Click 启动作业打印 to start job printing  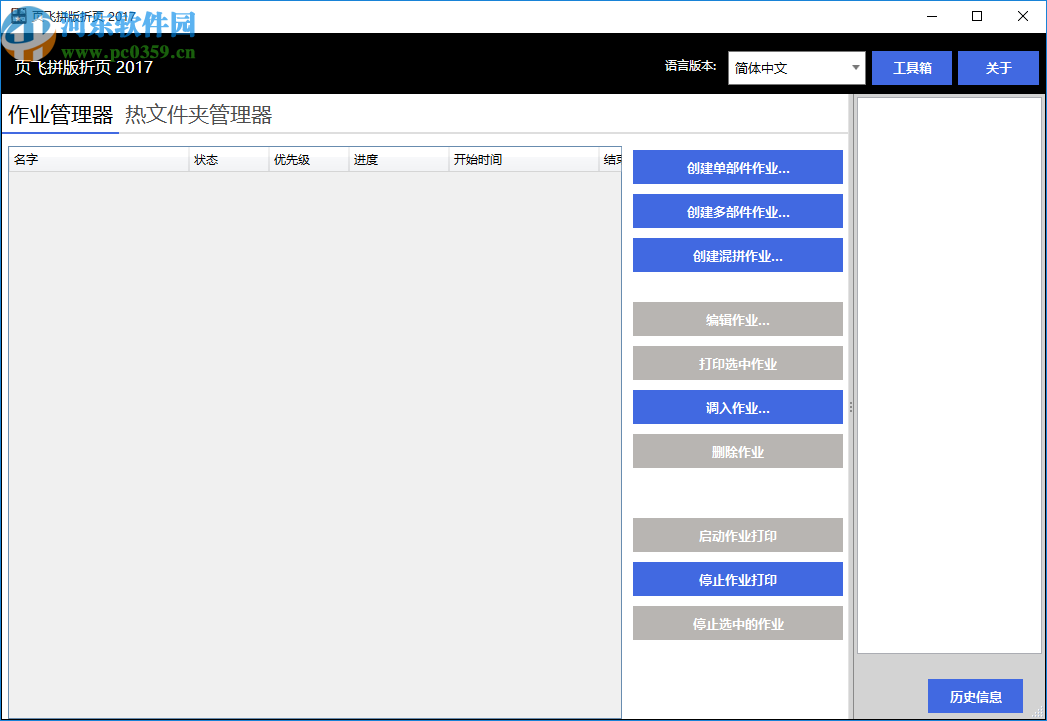737,535
